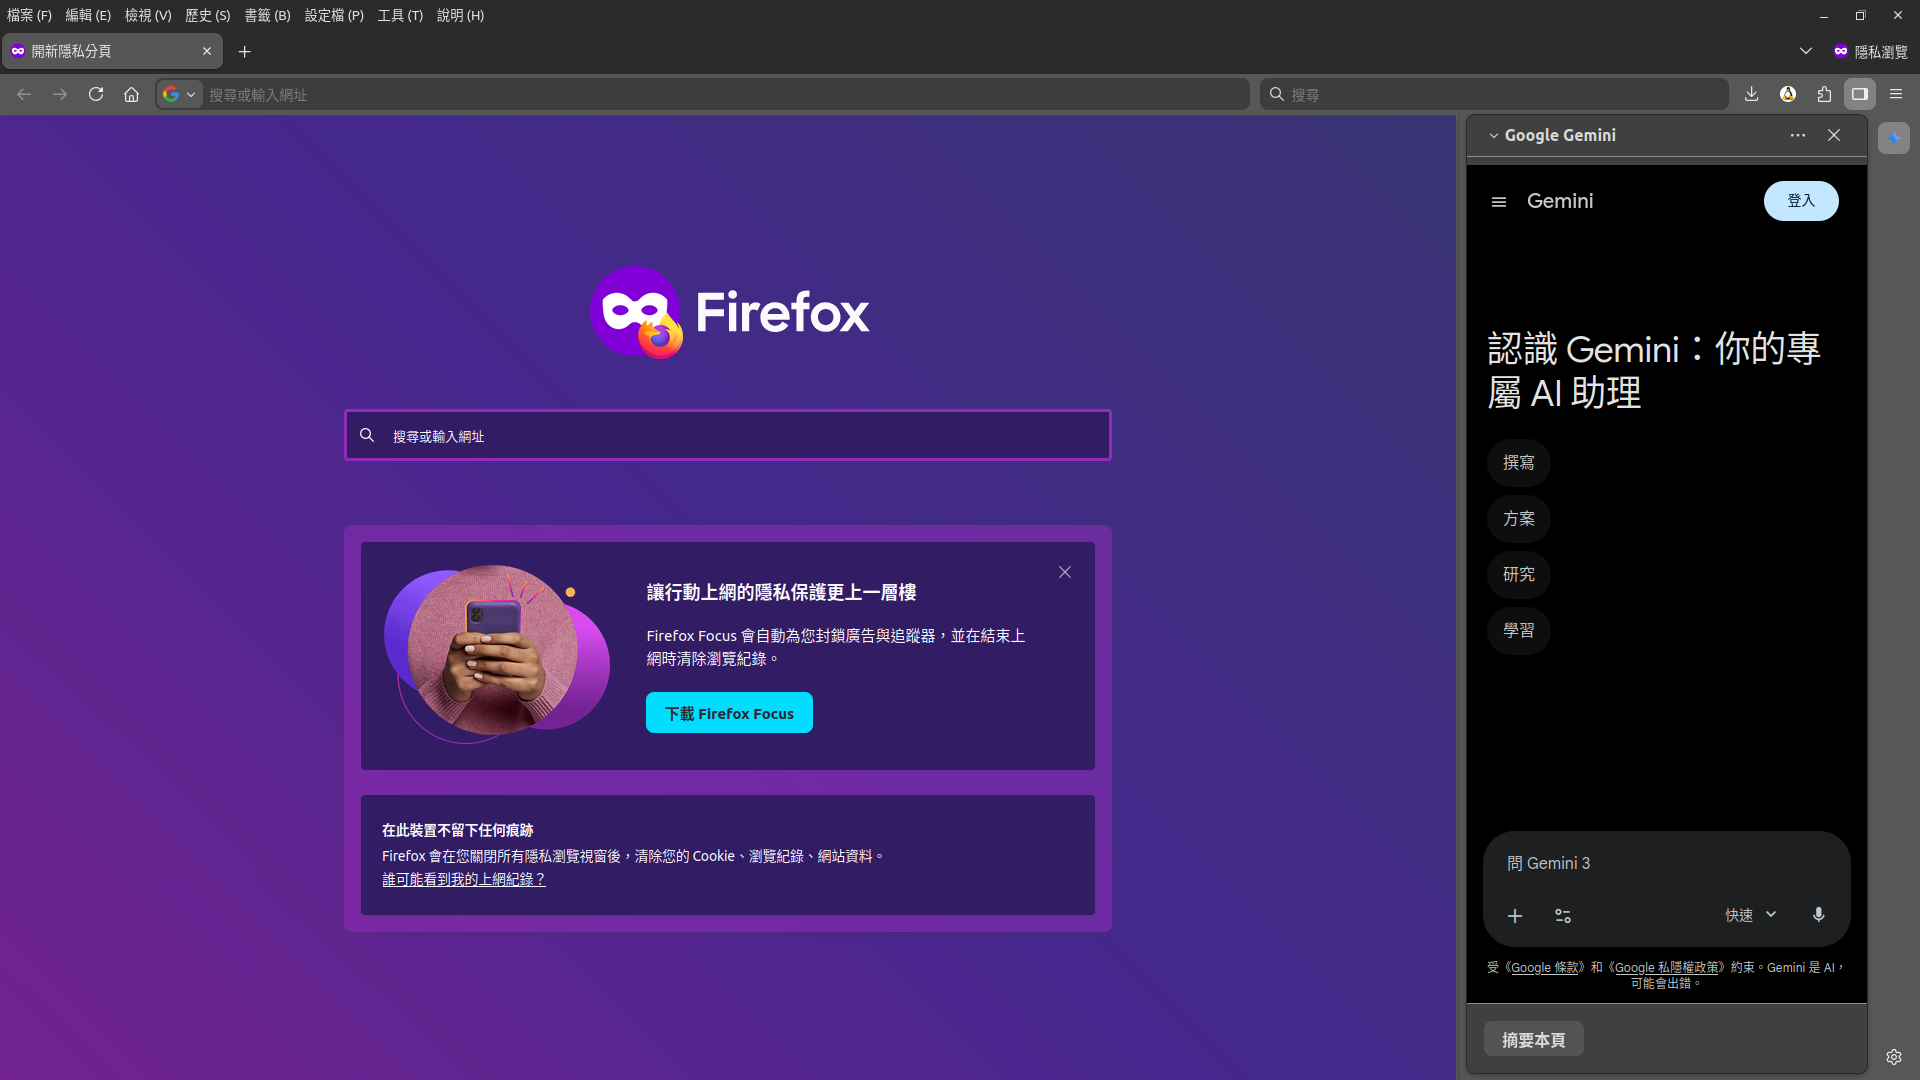Open the Google Gemini sidebar options (three dots)
The image size is (1920, 1080).
pos(1798,135)
